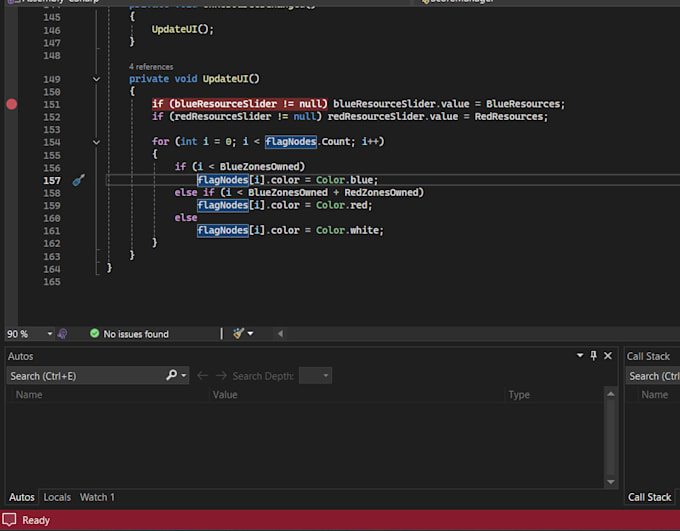Image resolution: width=680 pixels, height=531 pixels.
Task: Click in the Call Stack search field
Action: pos(654,376)
